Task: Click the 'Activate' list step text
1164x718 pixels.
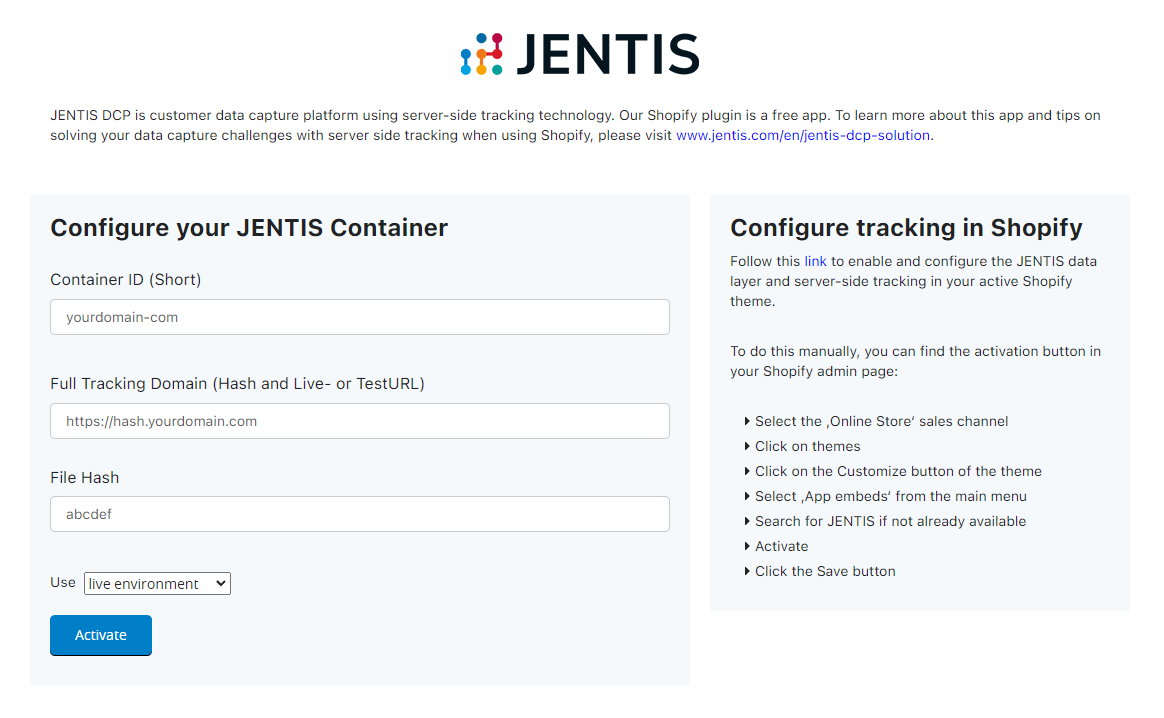Action: pyautogui.click(x=782, y=546)
